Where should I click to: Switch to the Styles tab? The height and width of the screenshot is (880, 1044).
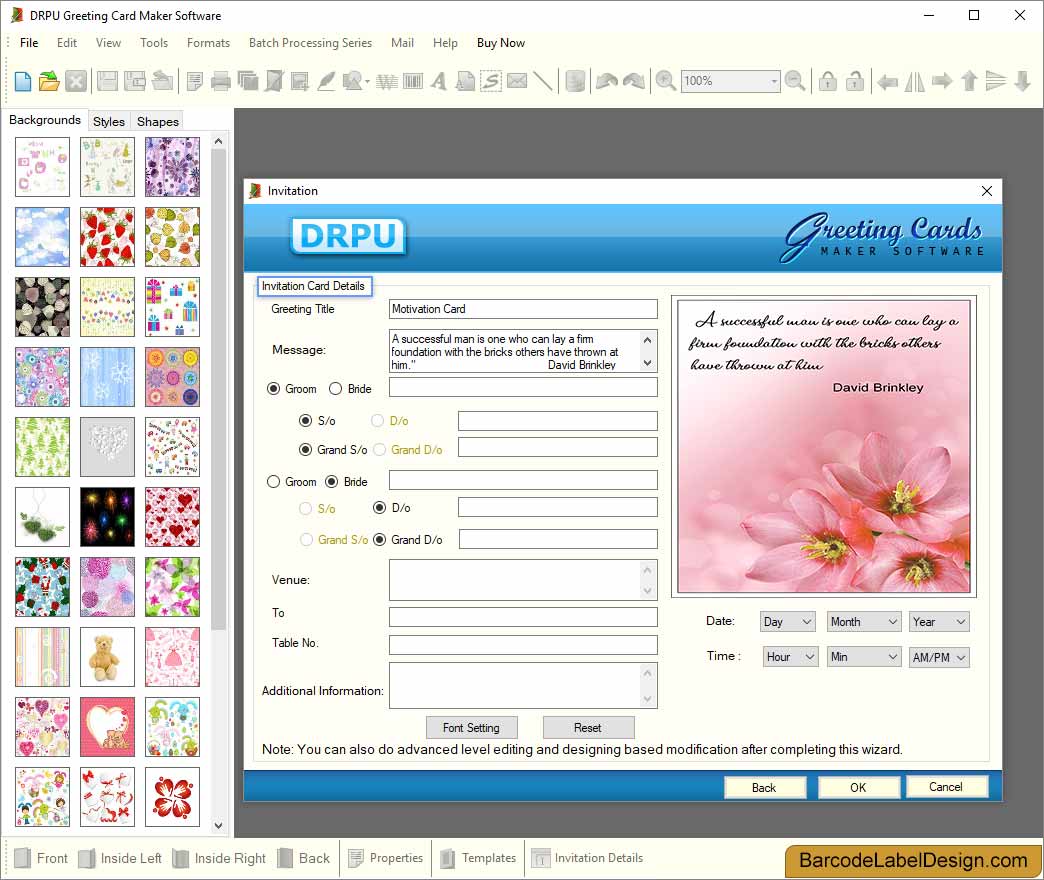coord(109,121)
